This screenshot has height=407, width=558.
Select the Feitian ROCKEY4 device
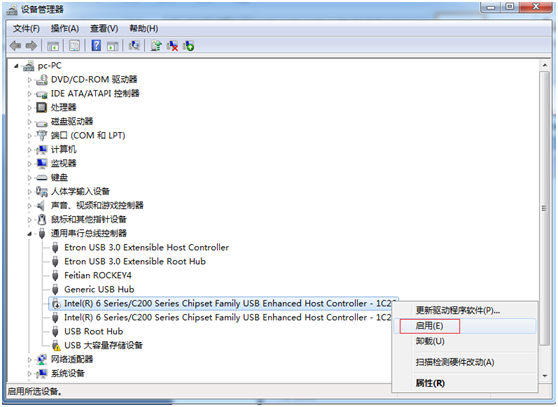tap(98, 275)
